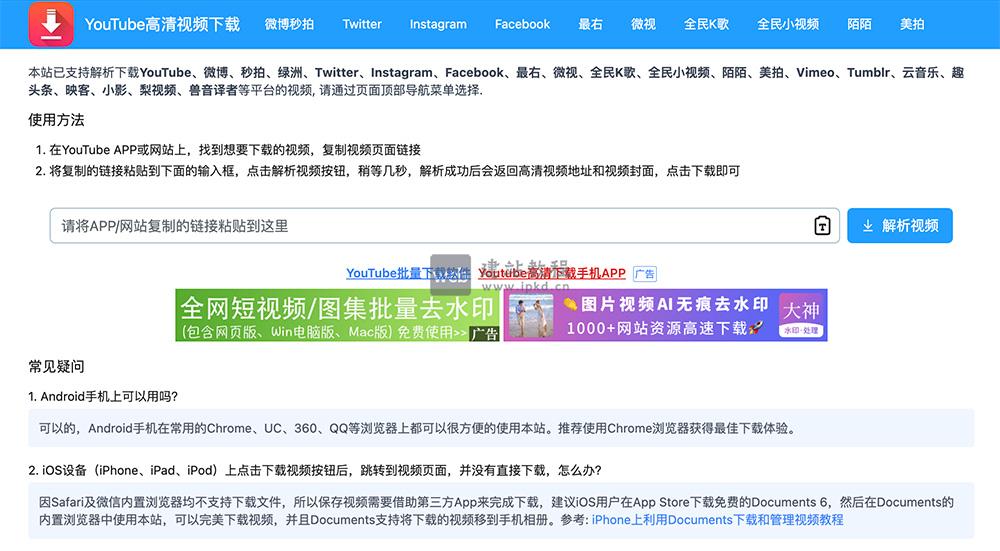Select the 微视 navigation item

(x=643, y=24)
